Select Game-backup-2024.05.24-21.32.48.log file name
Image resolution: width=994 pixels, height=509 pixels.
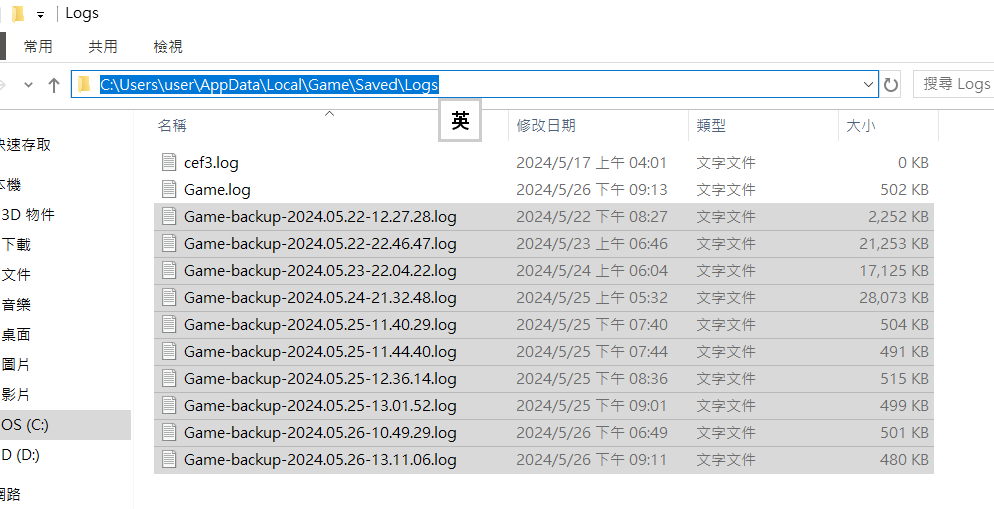320,298
